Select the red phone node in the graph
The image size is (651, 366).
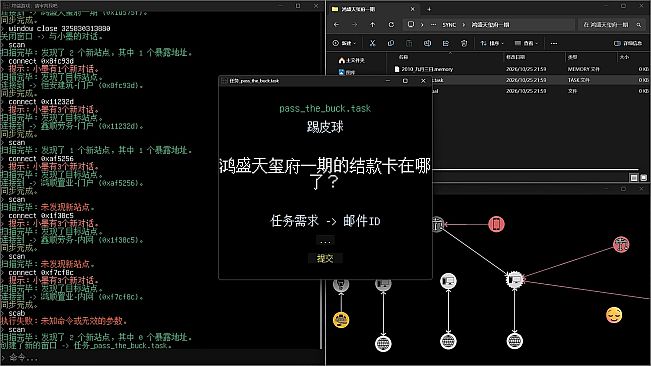pos(496,224)
